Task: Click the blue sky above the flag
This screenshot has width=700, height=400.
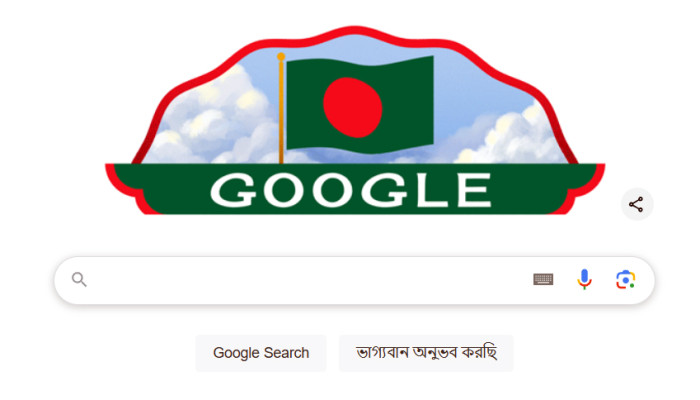Action: 357,47
